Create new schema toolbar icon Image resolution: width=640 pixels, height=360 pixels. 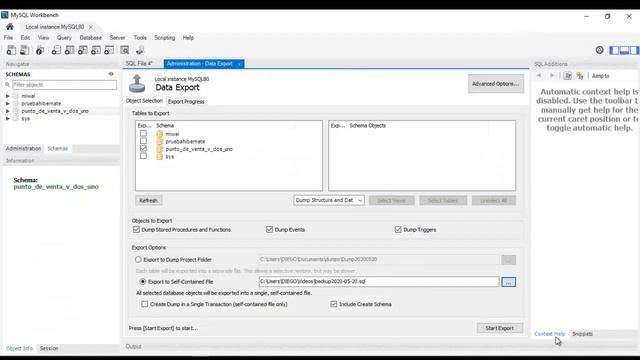click(56, 50)
